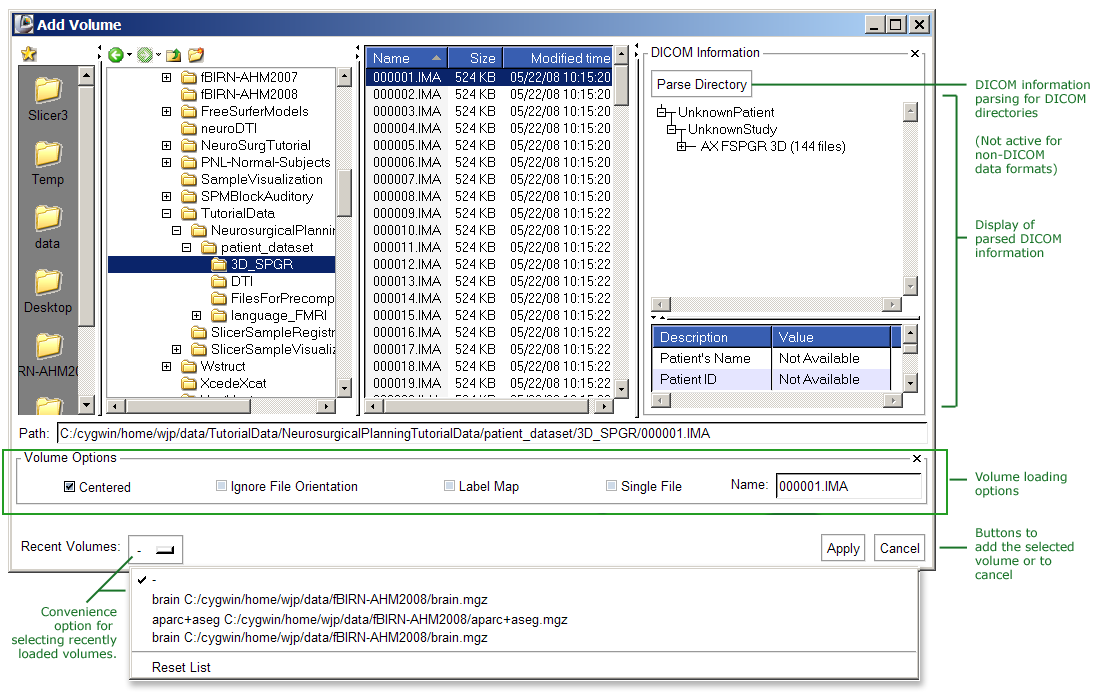Screen dimensions: 1099x692
Task: Go back with the green arrow
Action: 116,55
